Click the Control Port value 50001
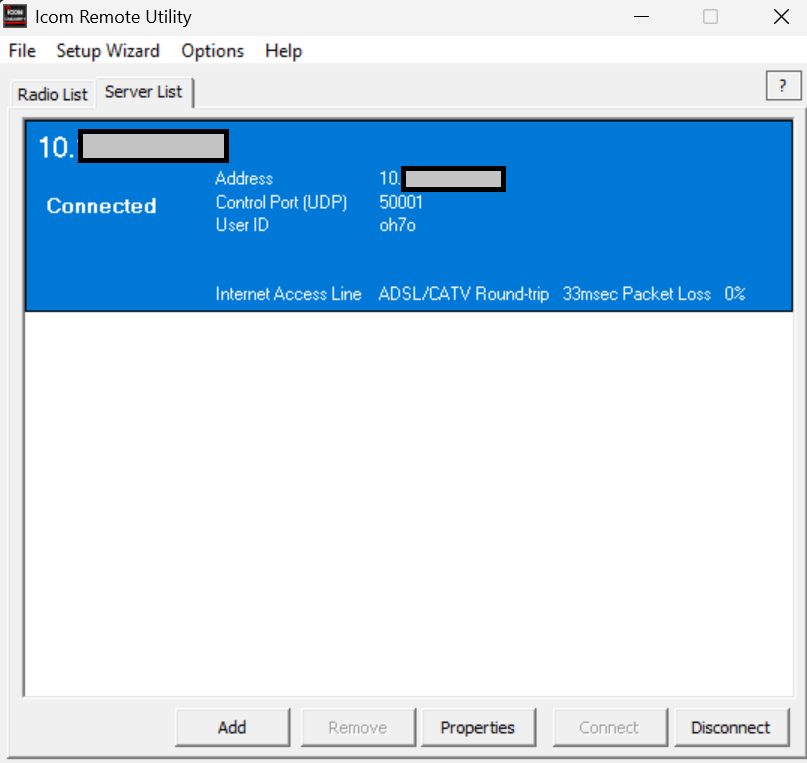The width and height of the screenshot is (807, 763). pyautogui.click(x=401, y=202)
